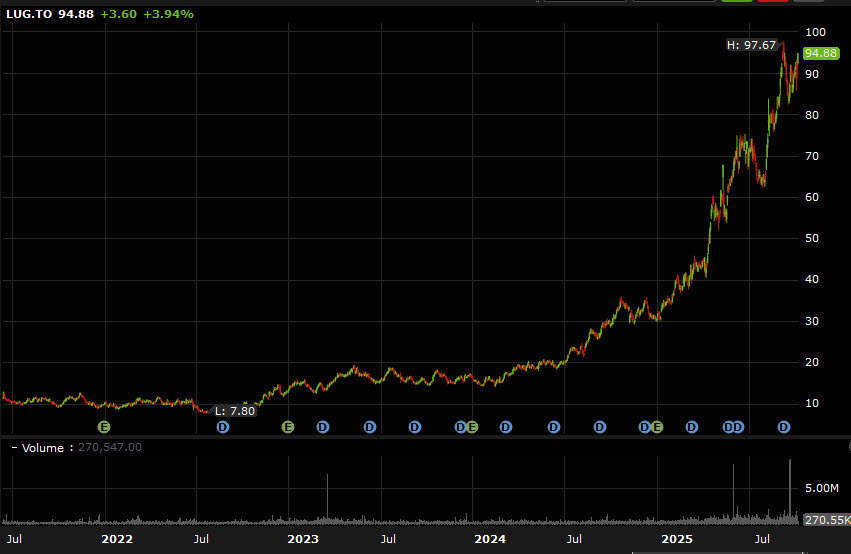
Task: Collapse the Volume panel with minus sign
Action: (x=14, y=447)
